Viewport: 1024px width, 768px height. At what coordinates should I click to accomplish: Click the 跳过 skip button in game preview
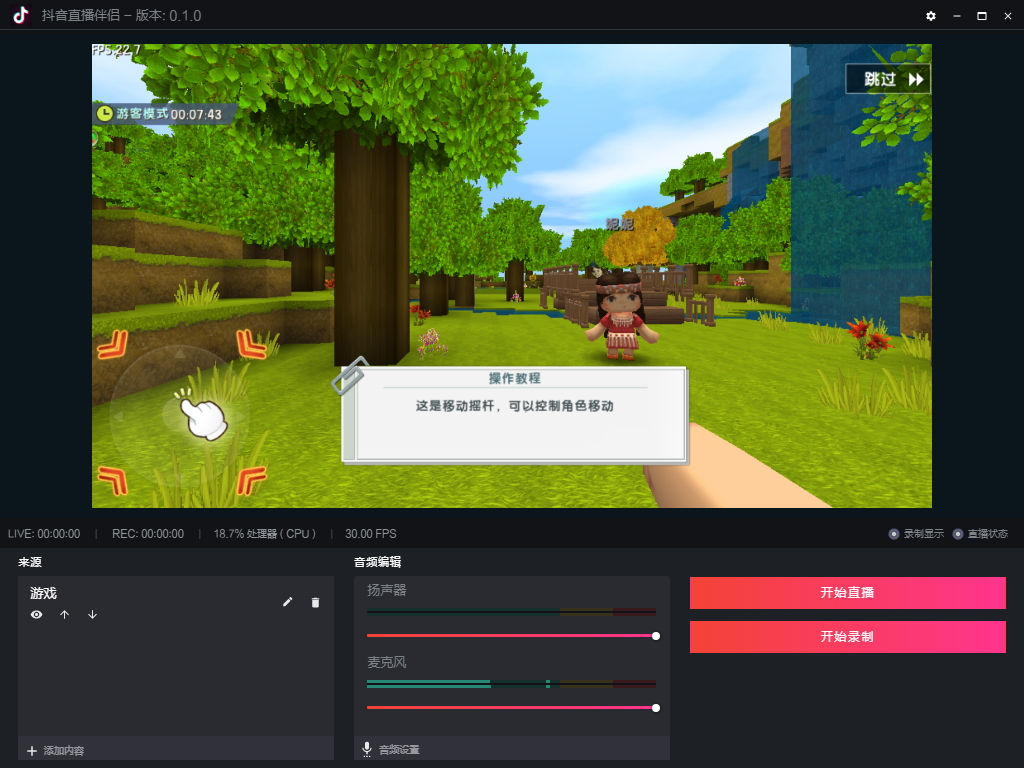888,79
